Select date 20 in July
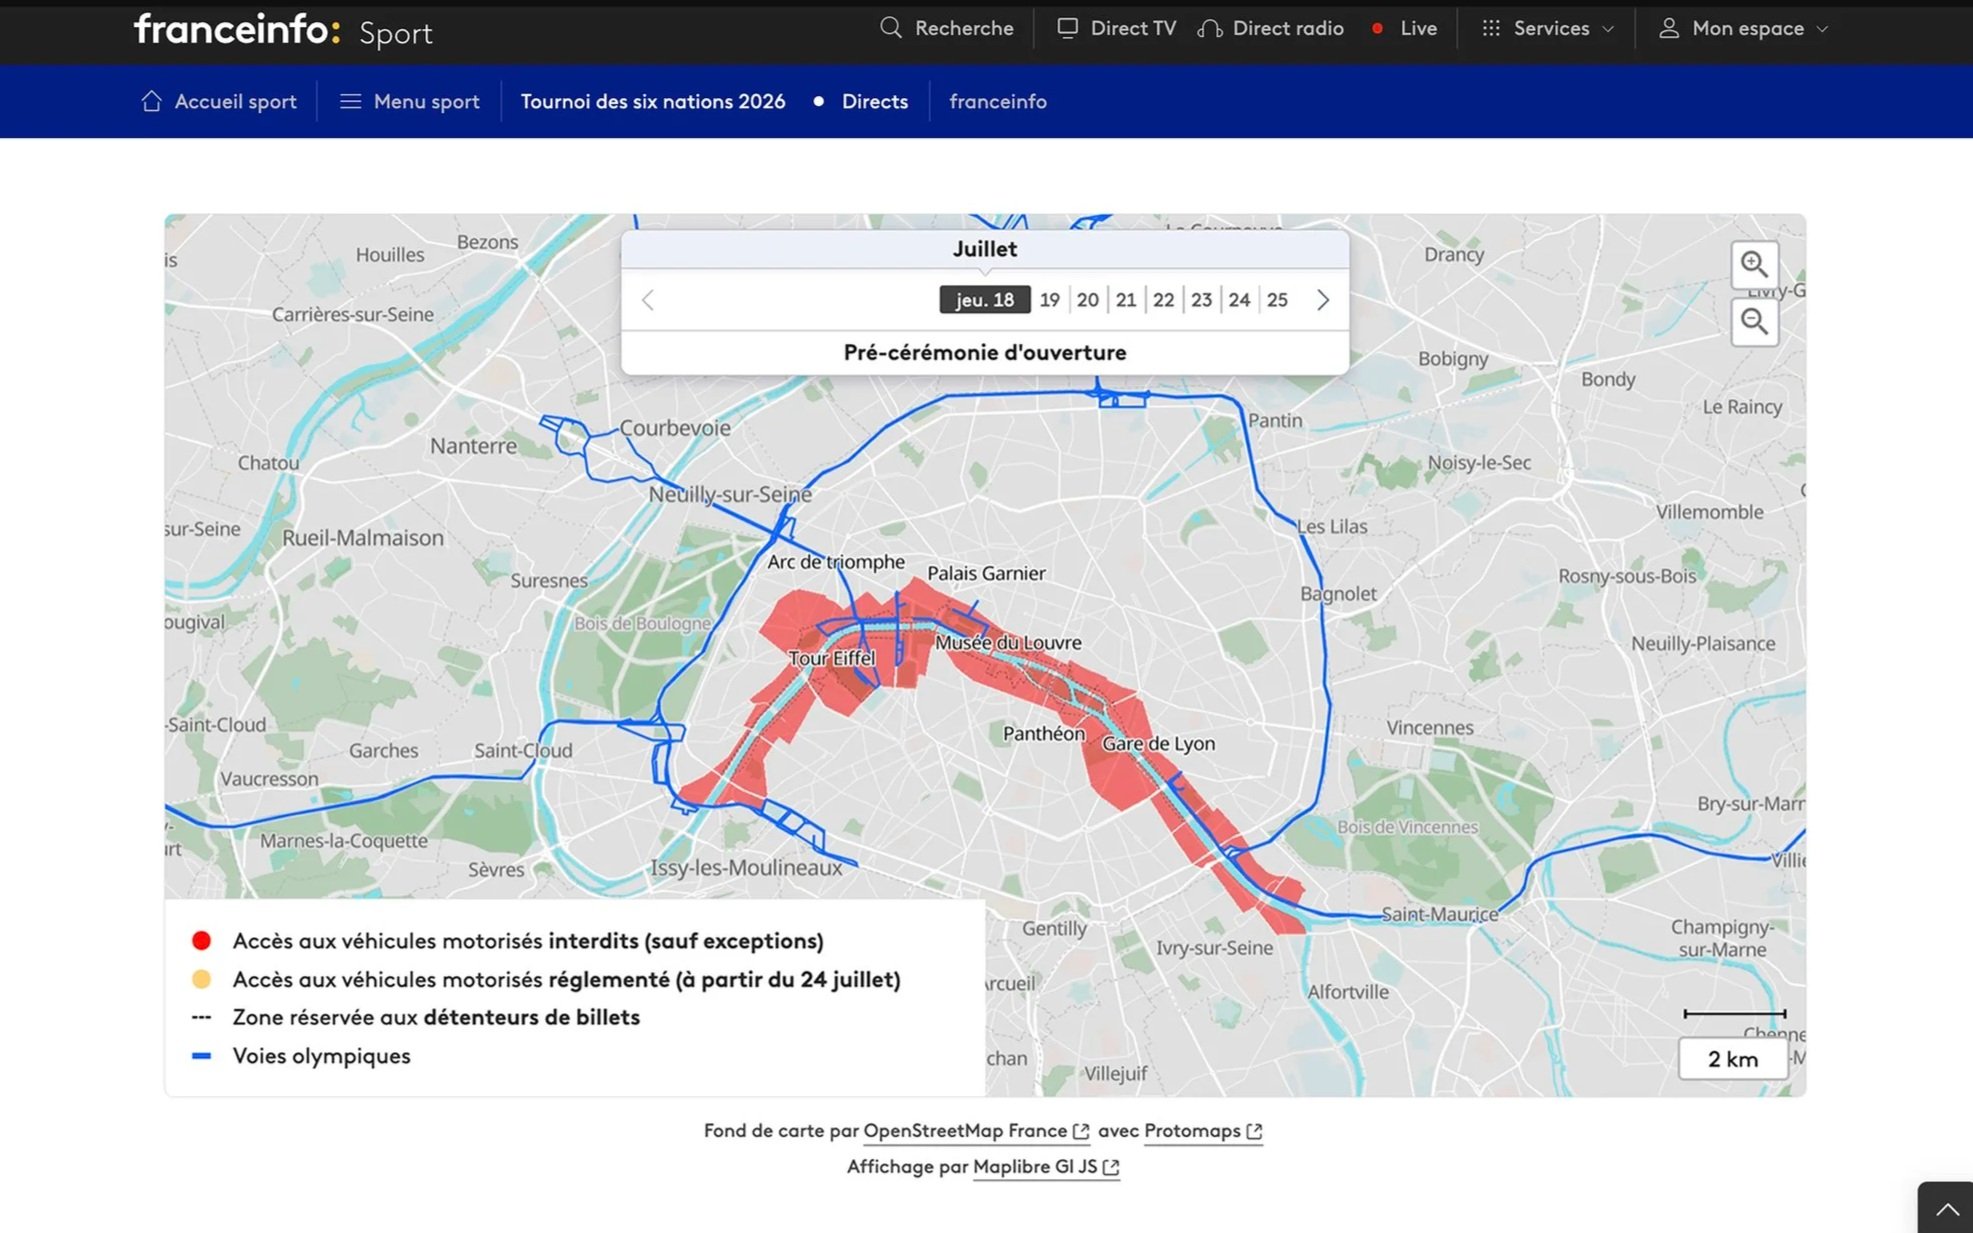 [x=1088, y=300]
